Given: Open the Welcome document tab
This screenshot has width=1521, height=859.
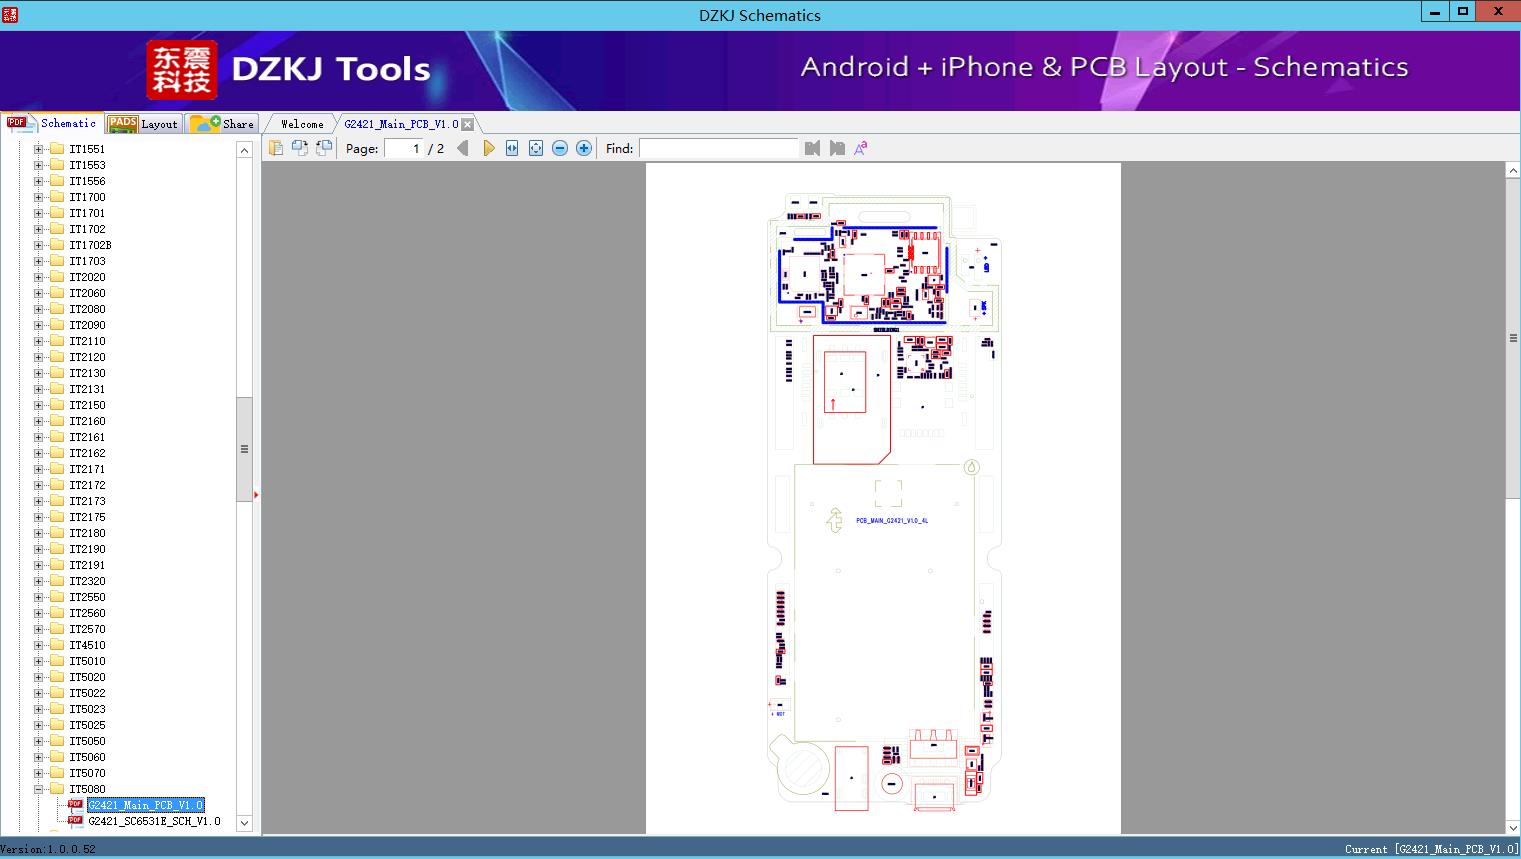Looking at the screenshot, I should [x=302, y=124].
